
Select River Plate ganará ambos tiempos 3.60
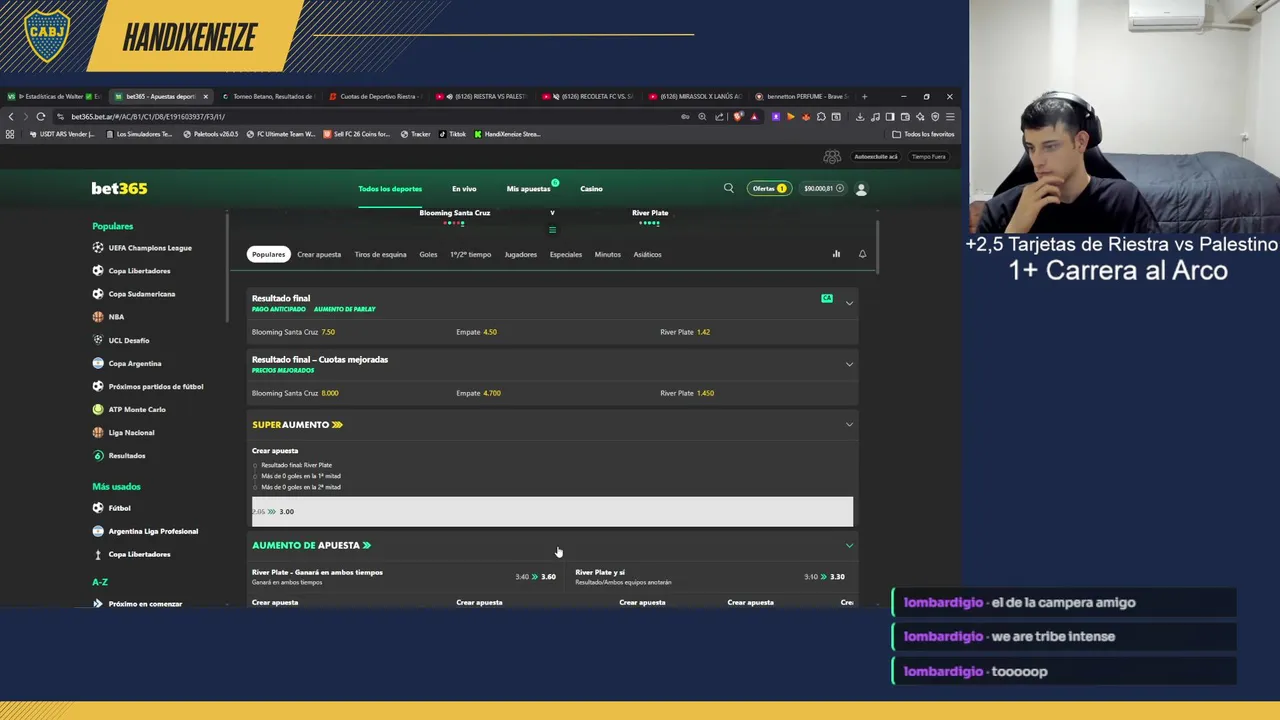pyautogui.click(x=404, y=577)
